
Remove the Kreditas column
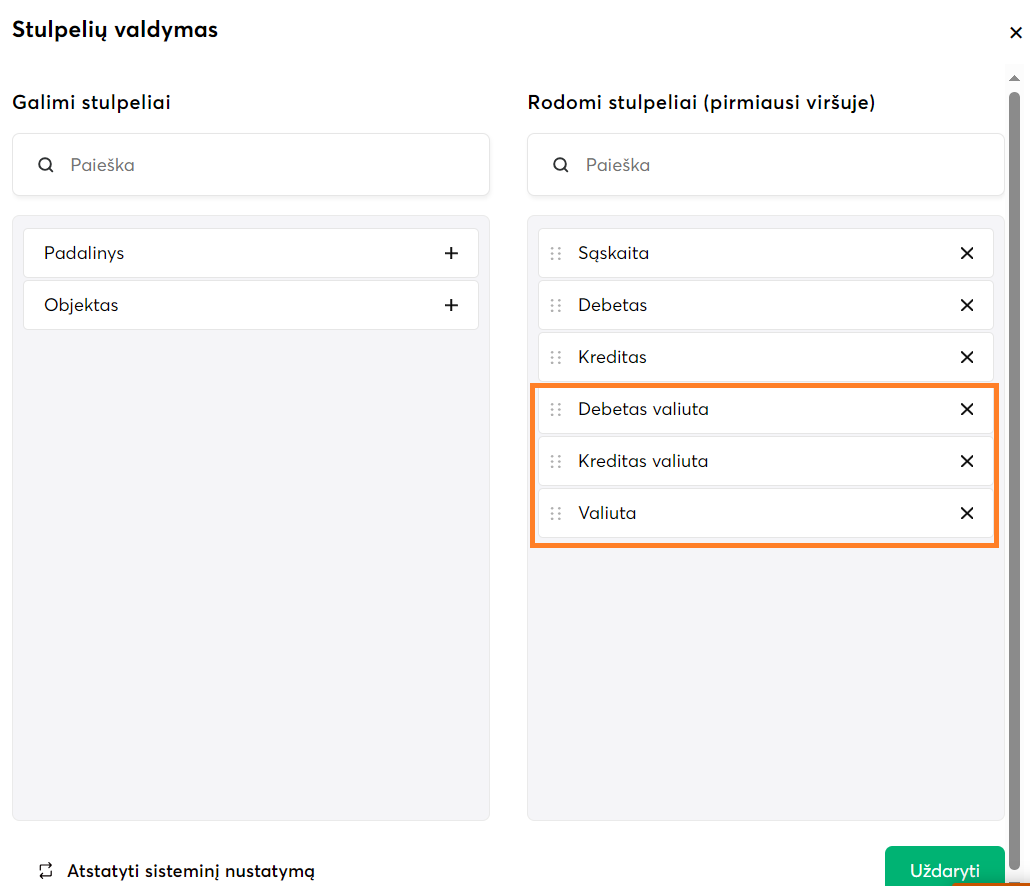click(x=967, y=357)
